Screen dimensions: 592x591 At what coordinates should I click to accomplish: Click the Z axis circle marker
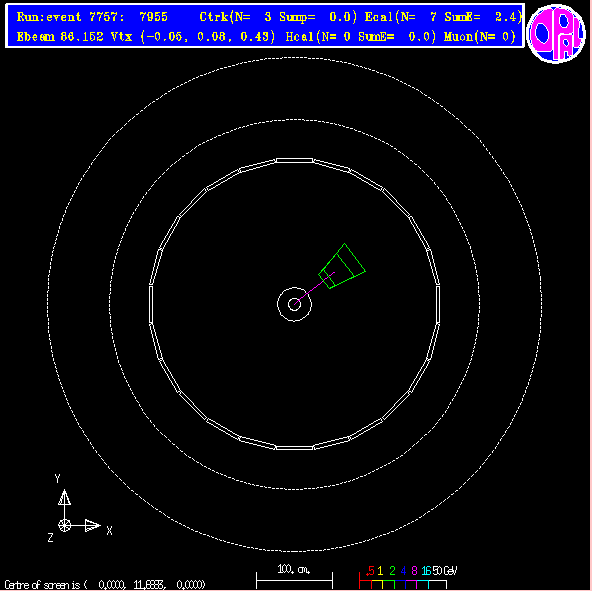pos(65,525)
